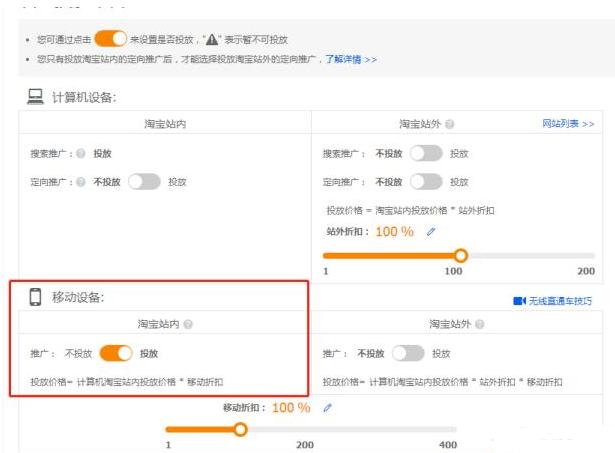This screenshot has height=453, width=615.
Task: Click the 站外折扣 100 % value
Action: coord(395,232)
